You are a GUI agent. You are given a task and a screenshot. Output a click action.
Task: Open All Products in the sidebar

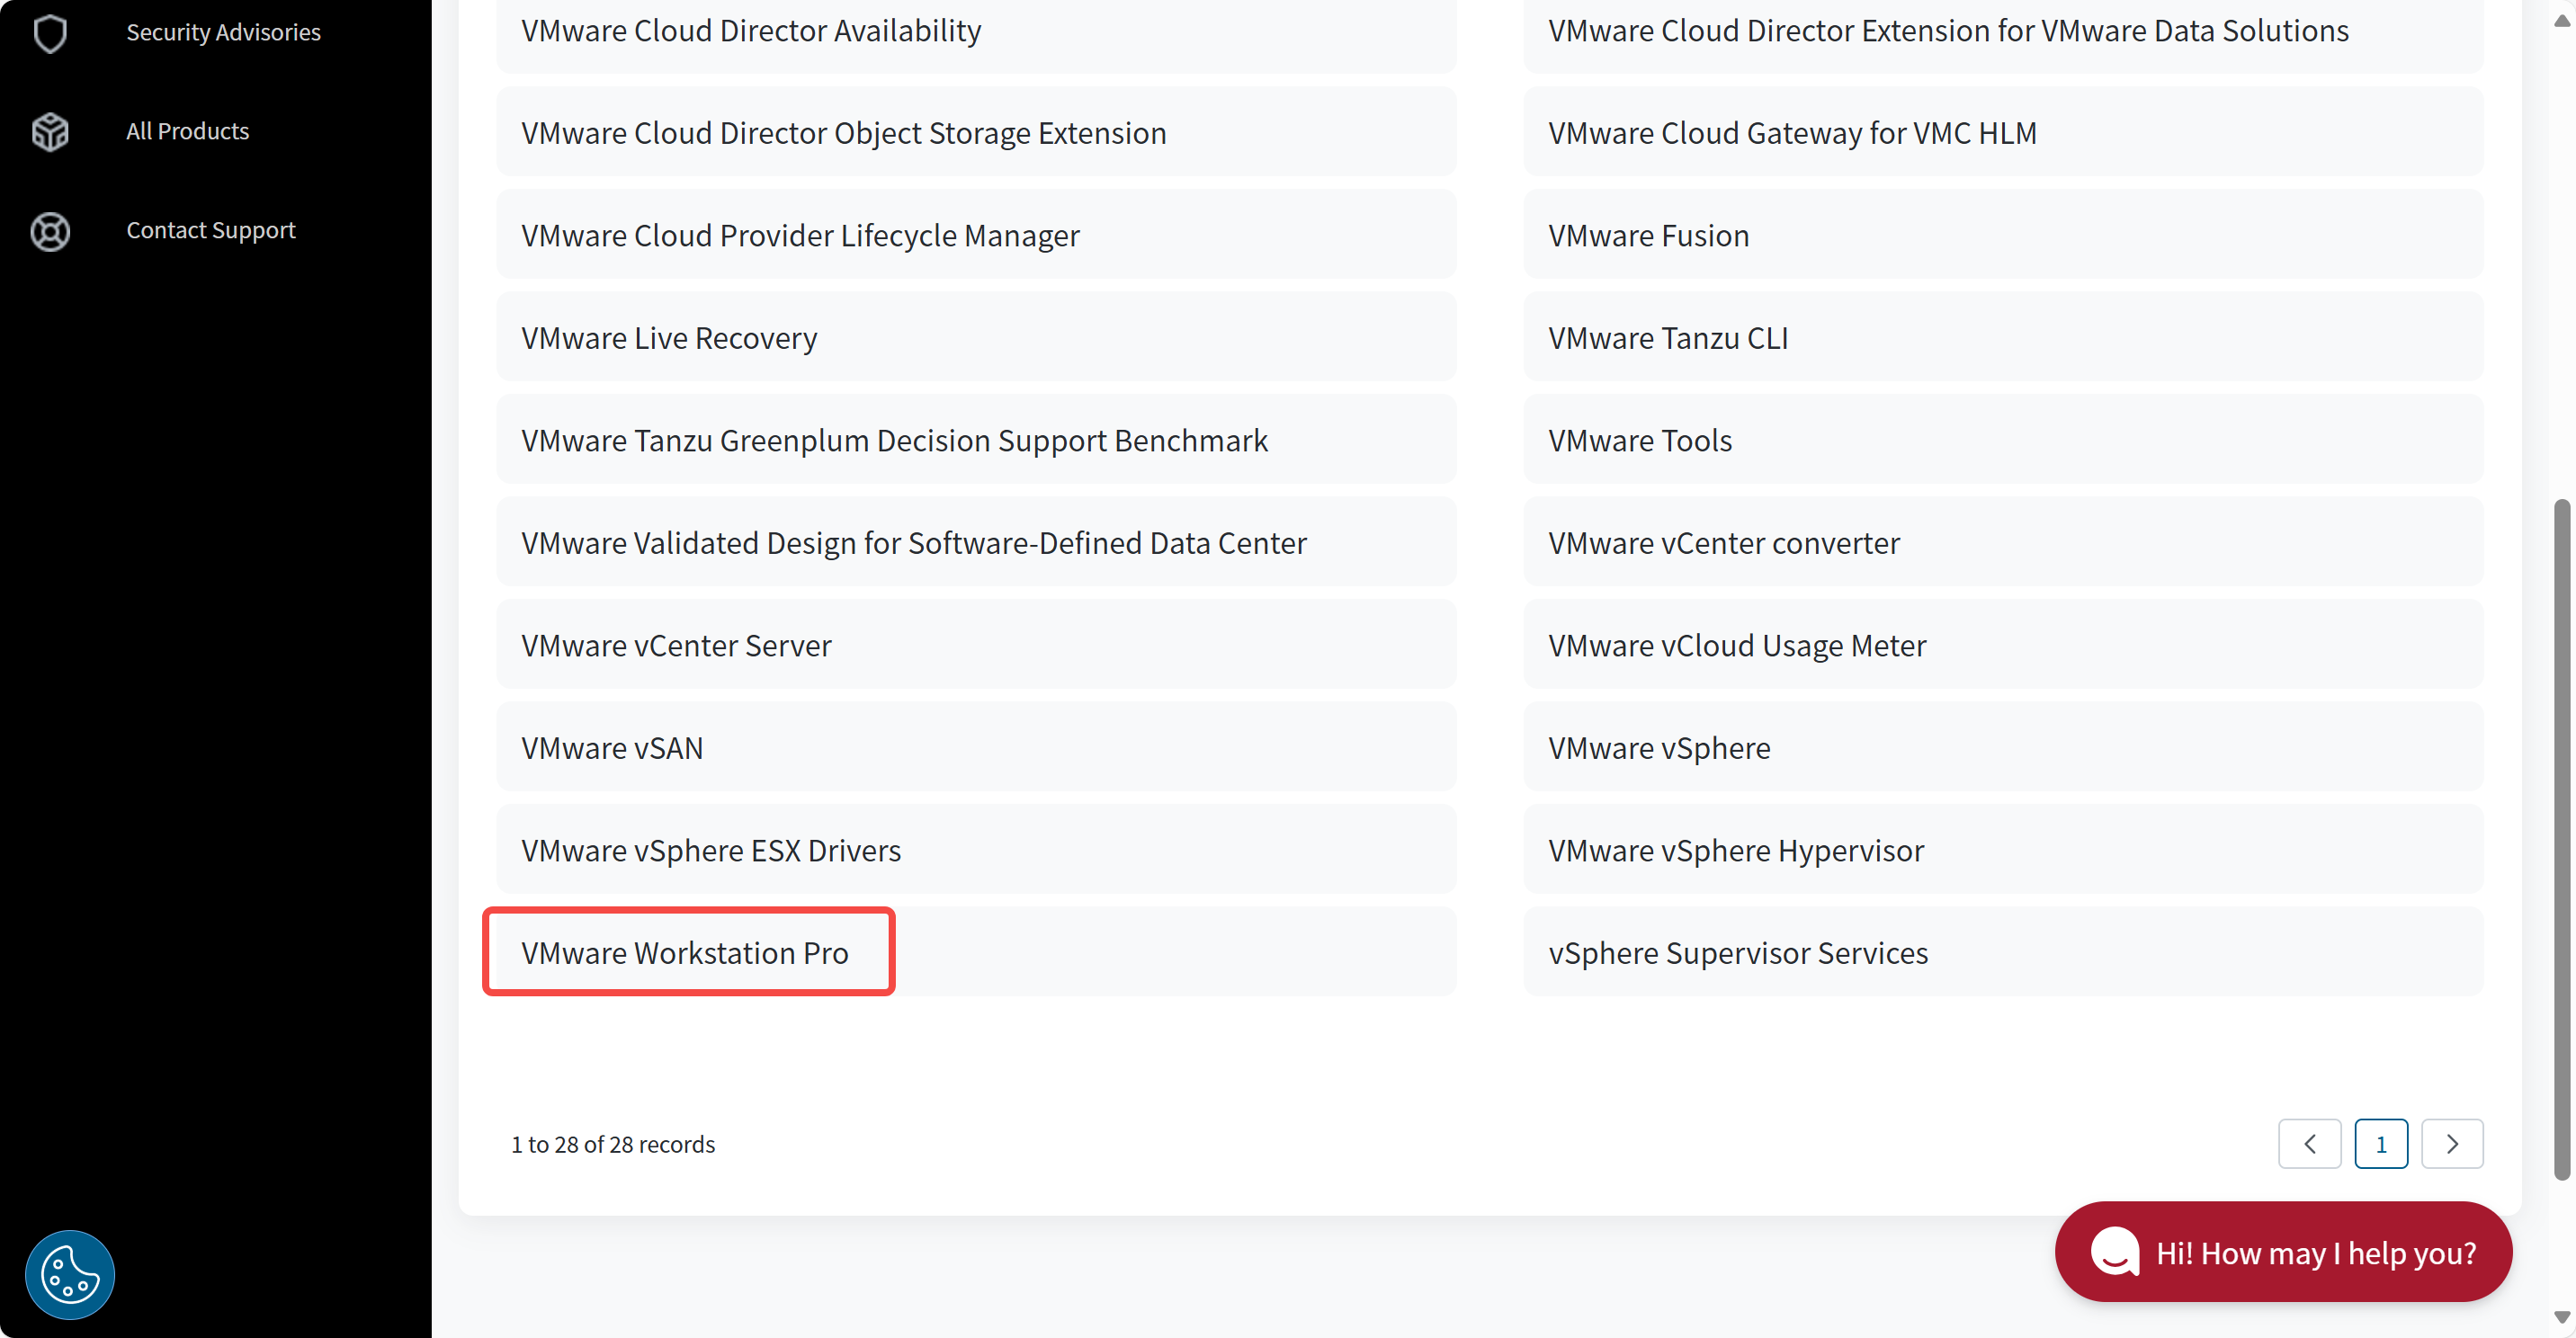coord(187,131)
